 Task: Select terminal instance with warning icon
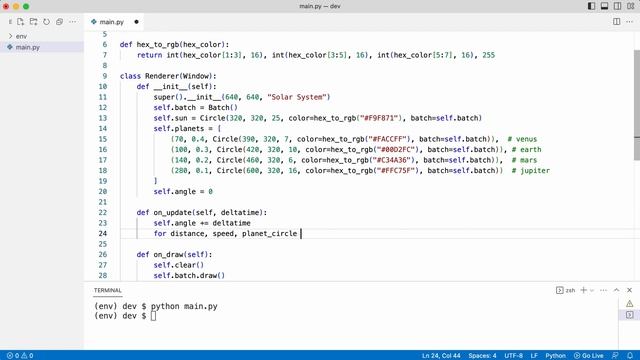pyautogui.click(x=630, y=304)
